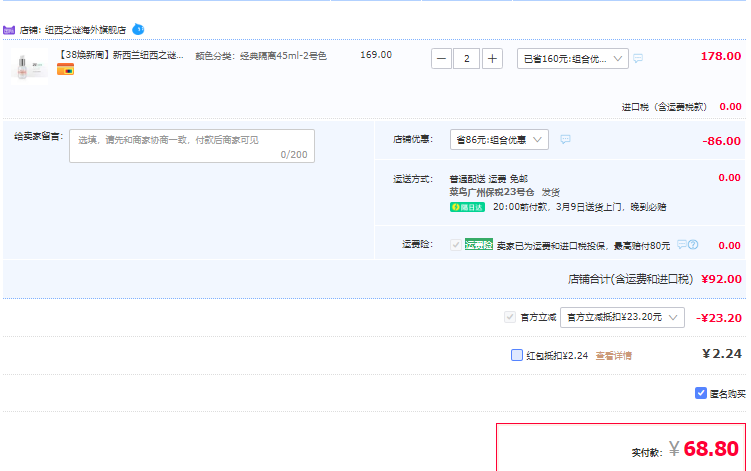751x471 pixels.
Task: Click the store name 纽西之谜海外旗舰店
Action: 85,30
